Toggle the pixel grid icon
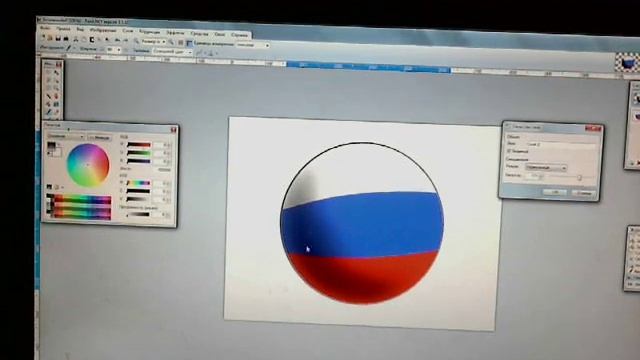 click(180, 42)
